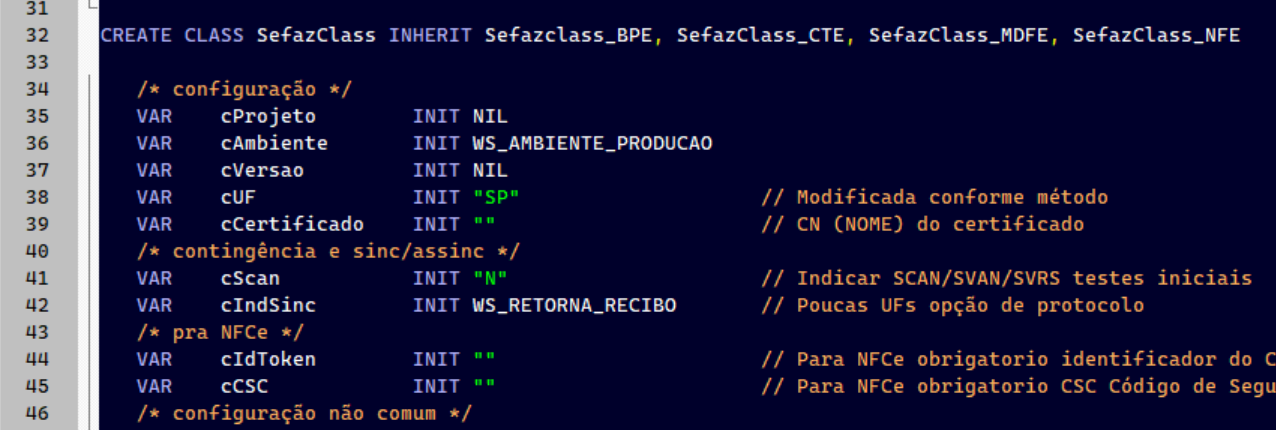Image resolution: width=1276 pixels, height=430 pixels.
Task: Place cursor on the INHERIT keyword
Action: pos(430,36)
